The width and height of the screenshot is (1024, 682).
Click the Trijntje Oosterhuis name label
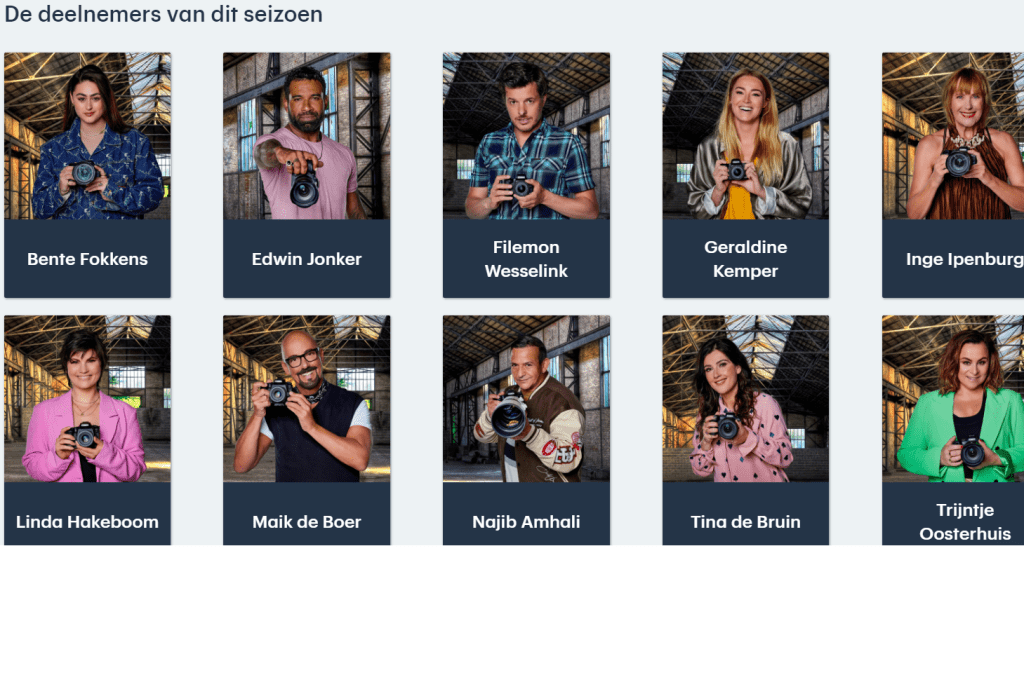point(965,522)
